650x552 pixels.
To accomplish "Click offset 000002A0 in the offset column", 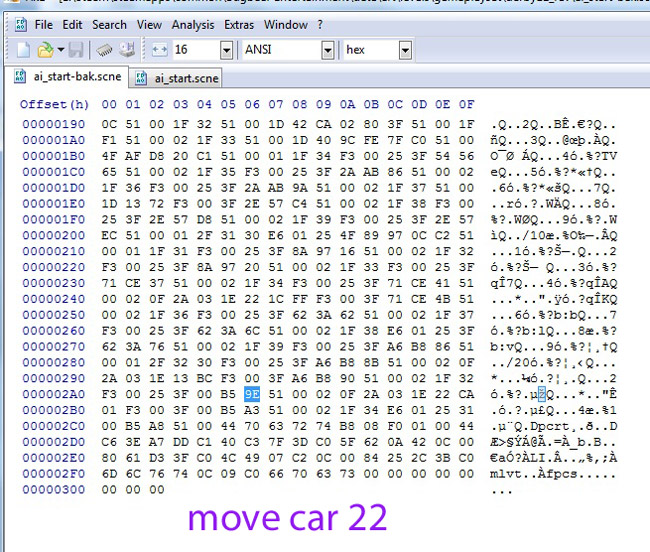I will pos(54,394).
